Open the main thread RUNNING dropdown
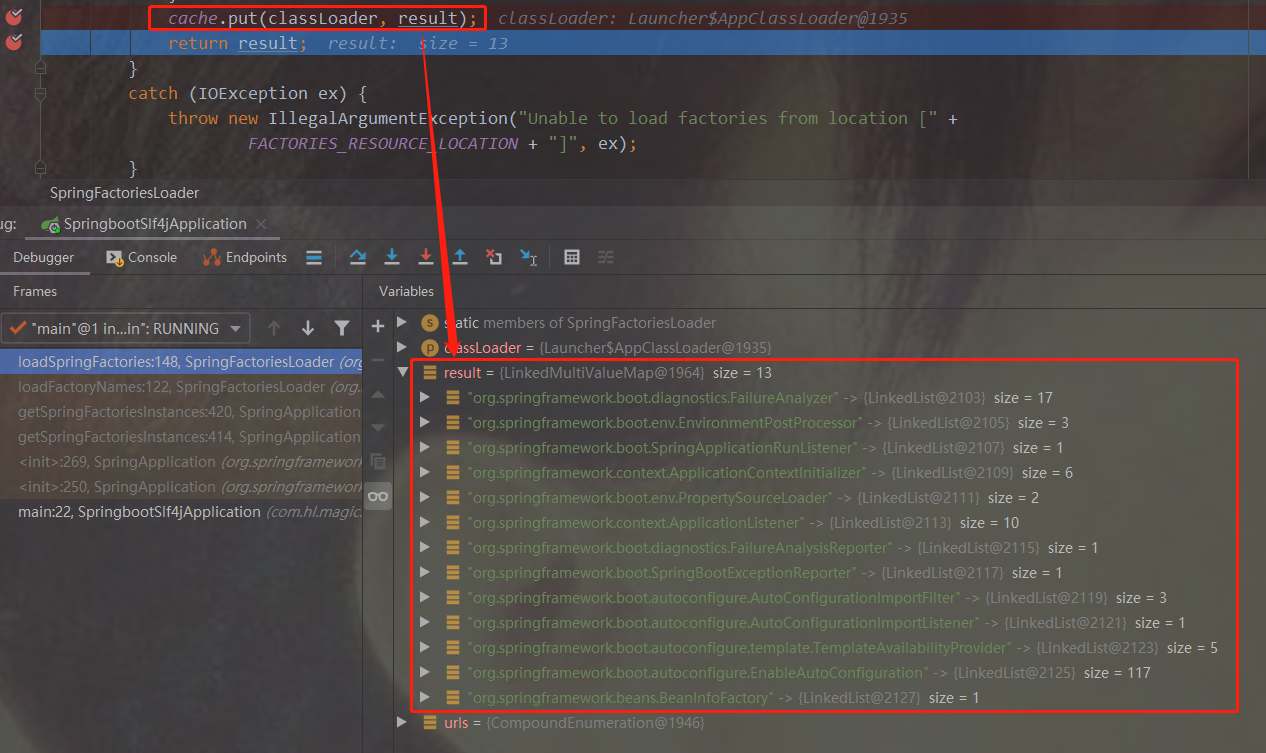 [126, 328]
